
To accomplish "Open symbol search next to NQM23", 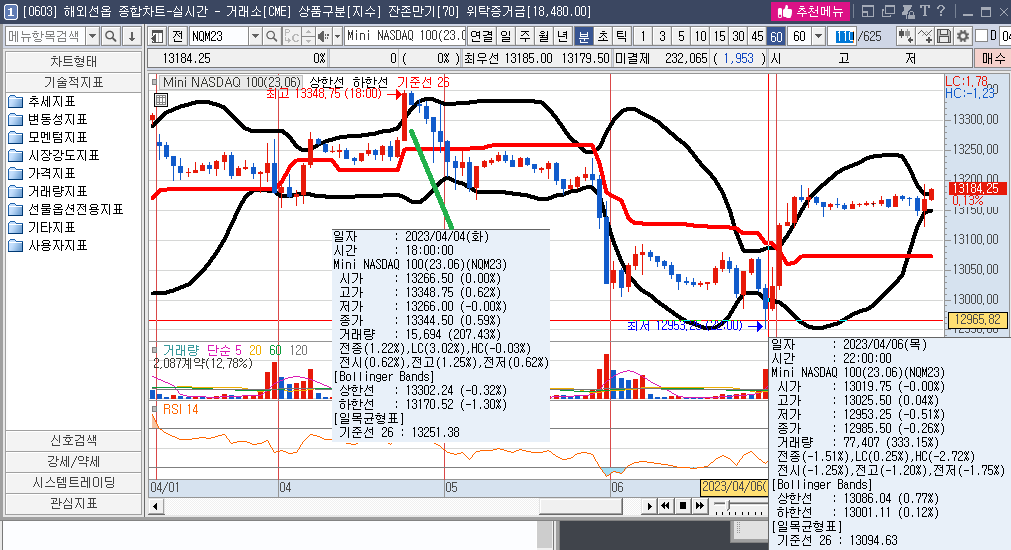I will 271,36.
